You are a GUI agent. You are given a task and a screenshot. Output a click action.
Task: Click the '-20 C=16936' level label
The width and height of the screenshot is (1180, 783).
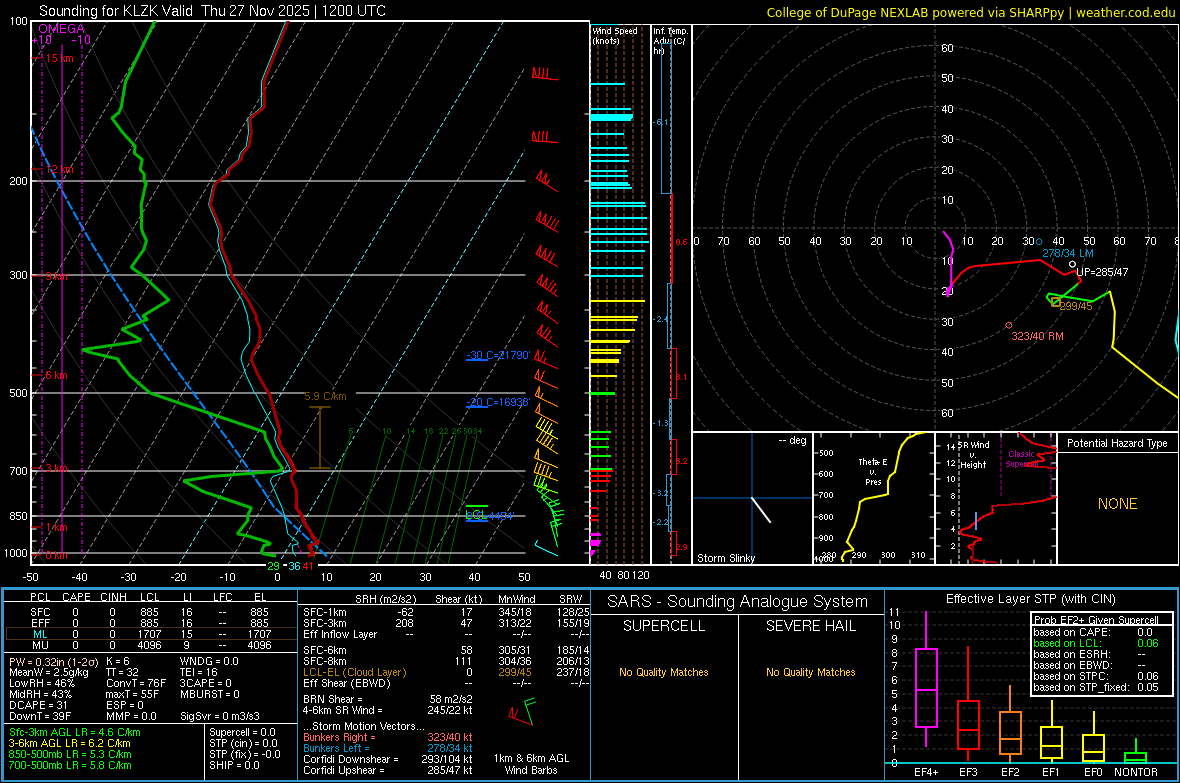click(x=498, y=402)
